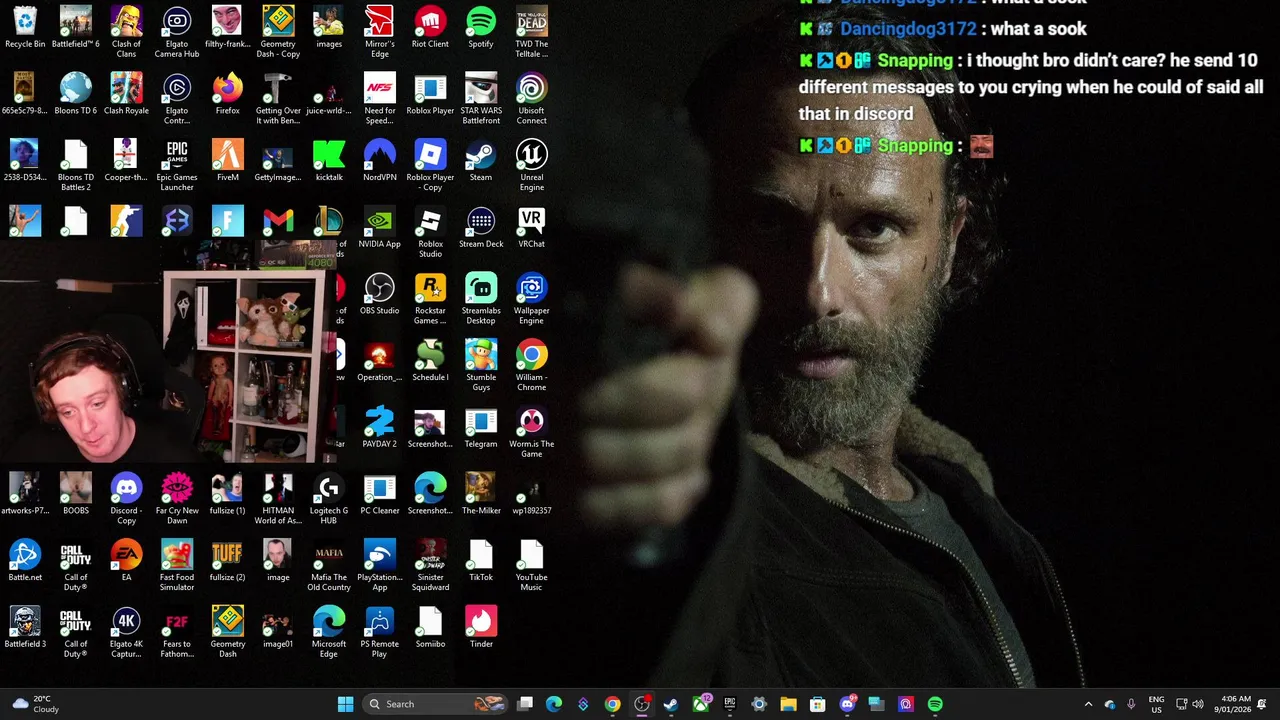Open Ubisoft Connect desktop shortcut
Screen dimensions: 1280x720
click(532, 99)
